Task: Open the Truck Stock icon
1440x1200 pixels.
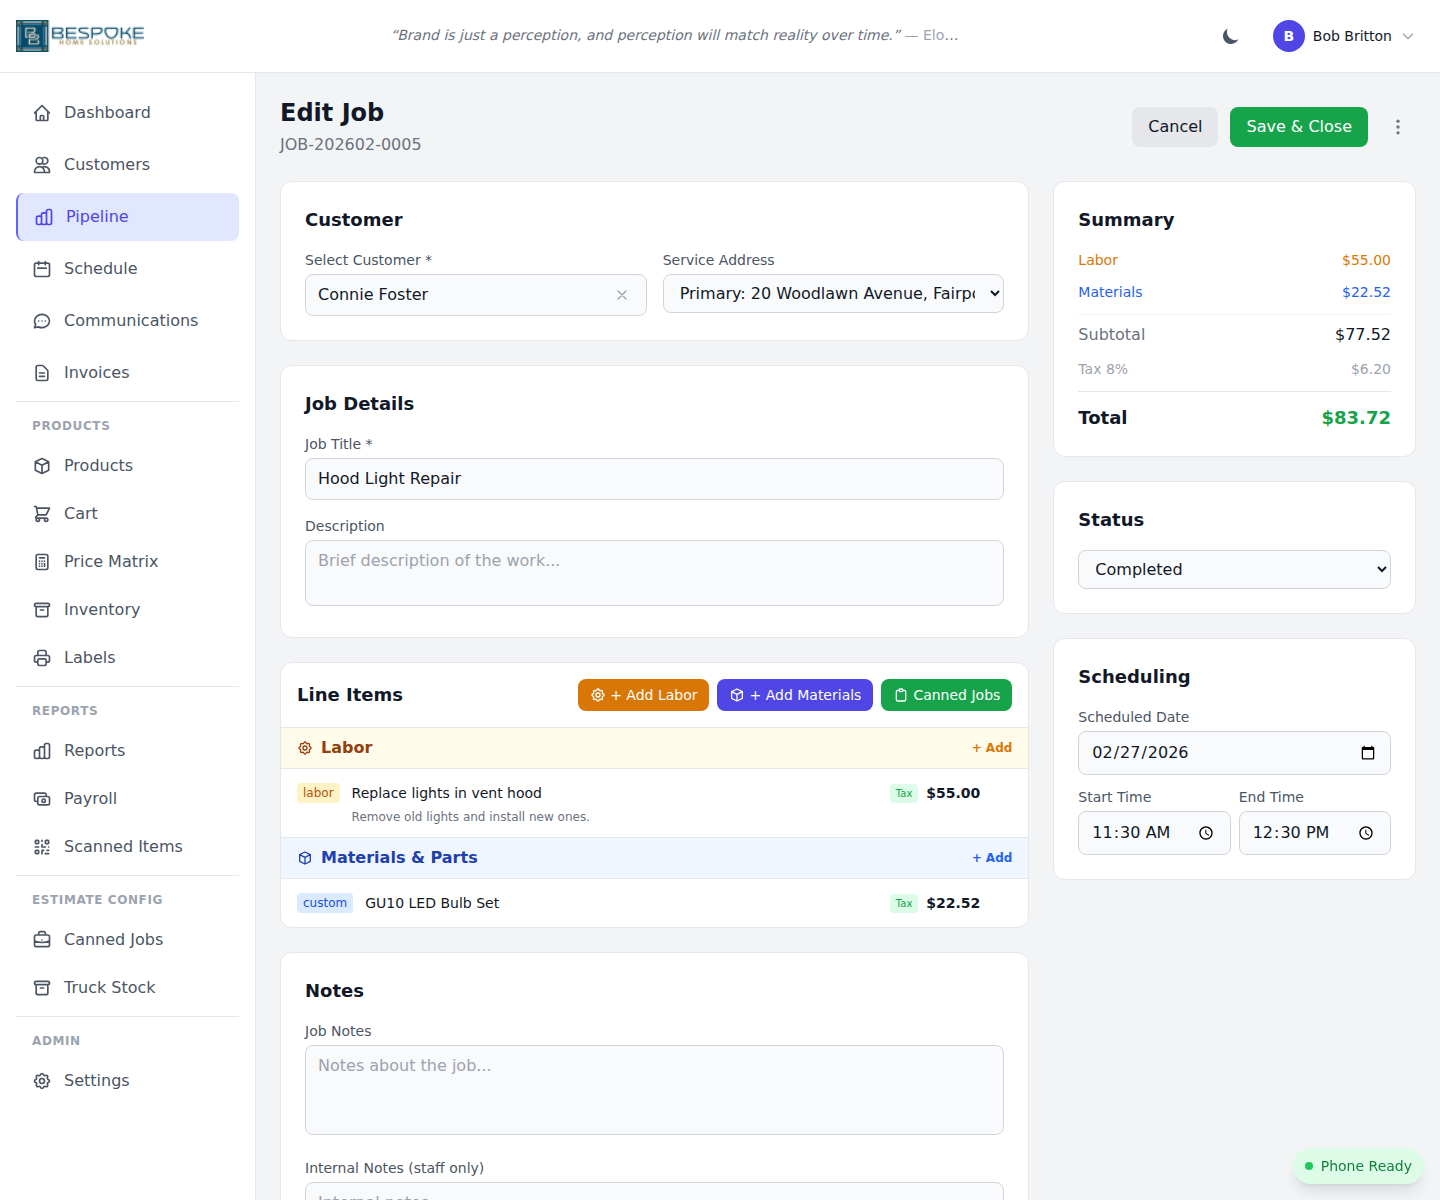Action: pyautogui.click(x=42, y=987)
